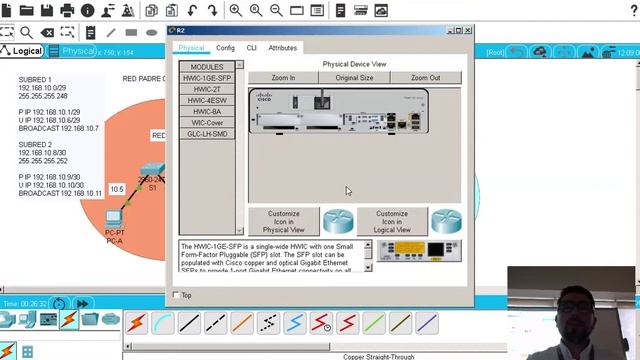Select the HWIC-4ESW module
This screenshot has width=640, height=360.
pos(207,100)
